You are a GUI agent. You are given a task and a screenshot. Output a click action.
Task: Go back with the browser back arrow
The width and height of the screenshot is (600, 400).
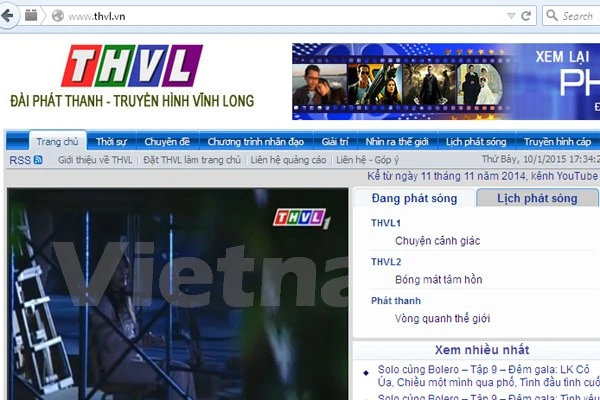click(7, 16)
